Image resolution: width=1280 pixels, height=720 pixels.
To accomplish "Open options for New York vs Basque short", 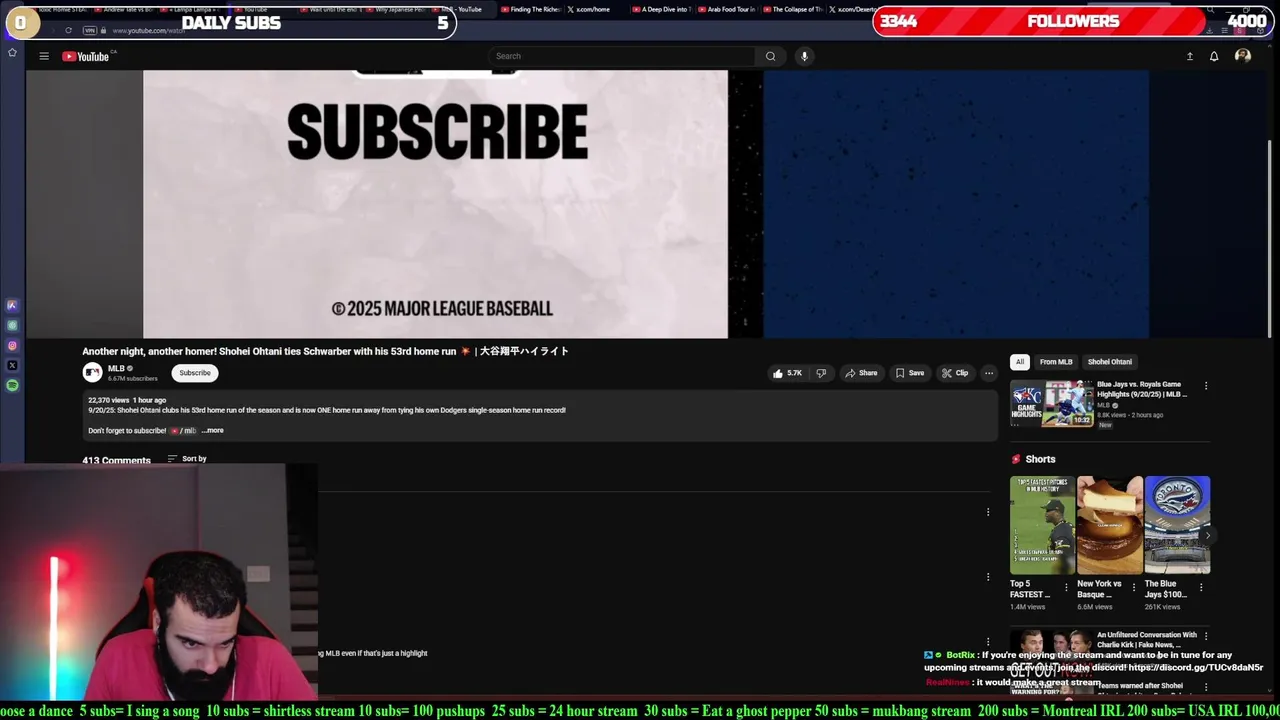I will click(x=1133, y=588).
